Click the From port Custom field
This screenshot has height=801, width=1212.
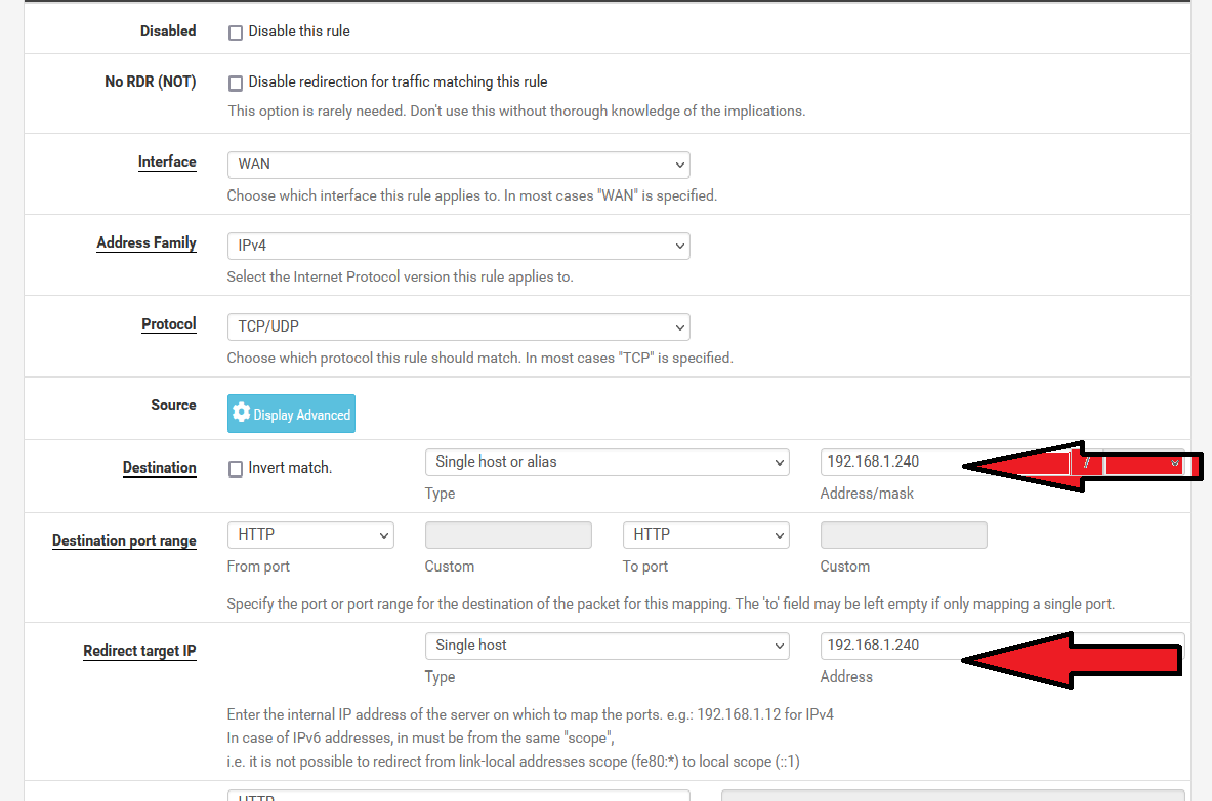508,535
